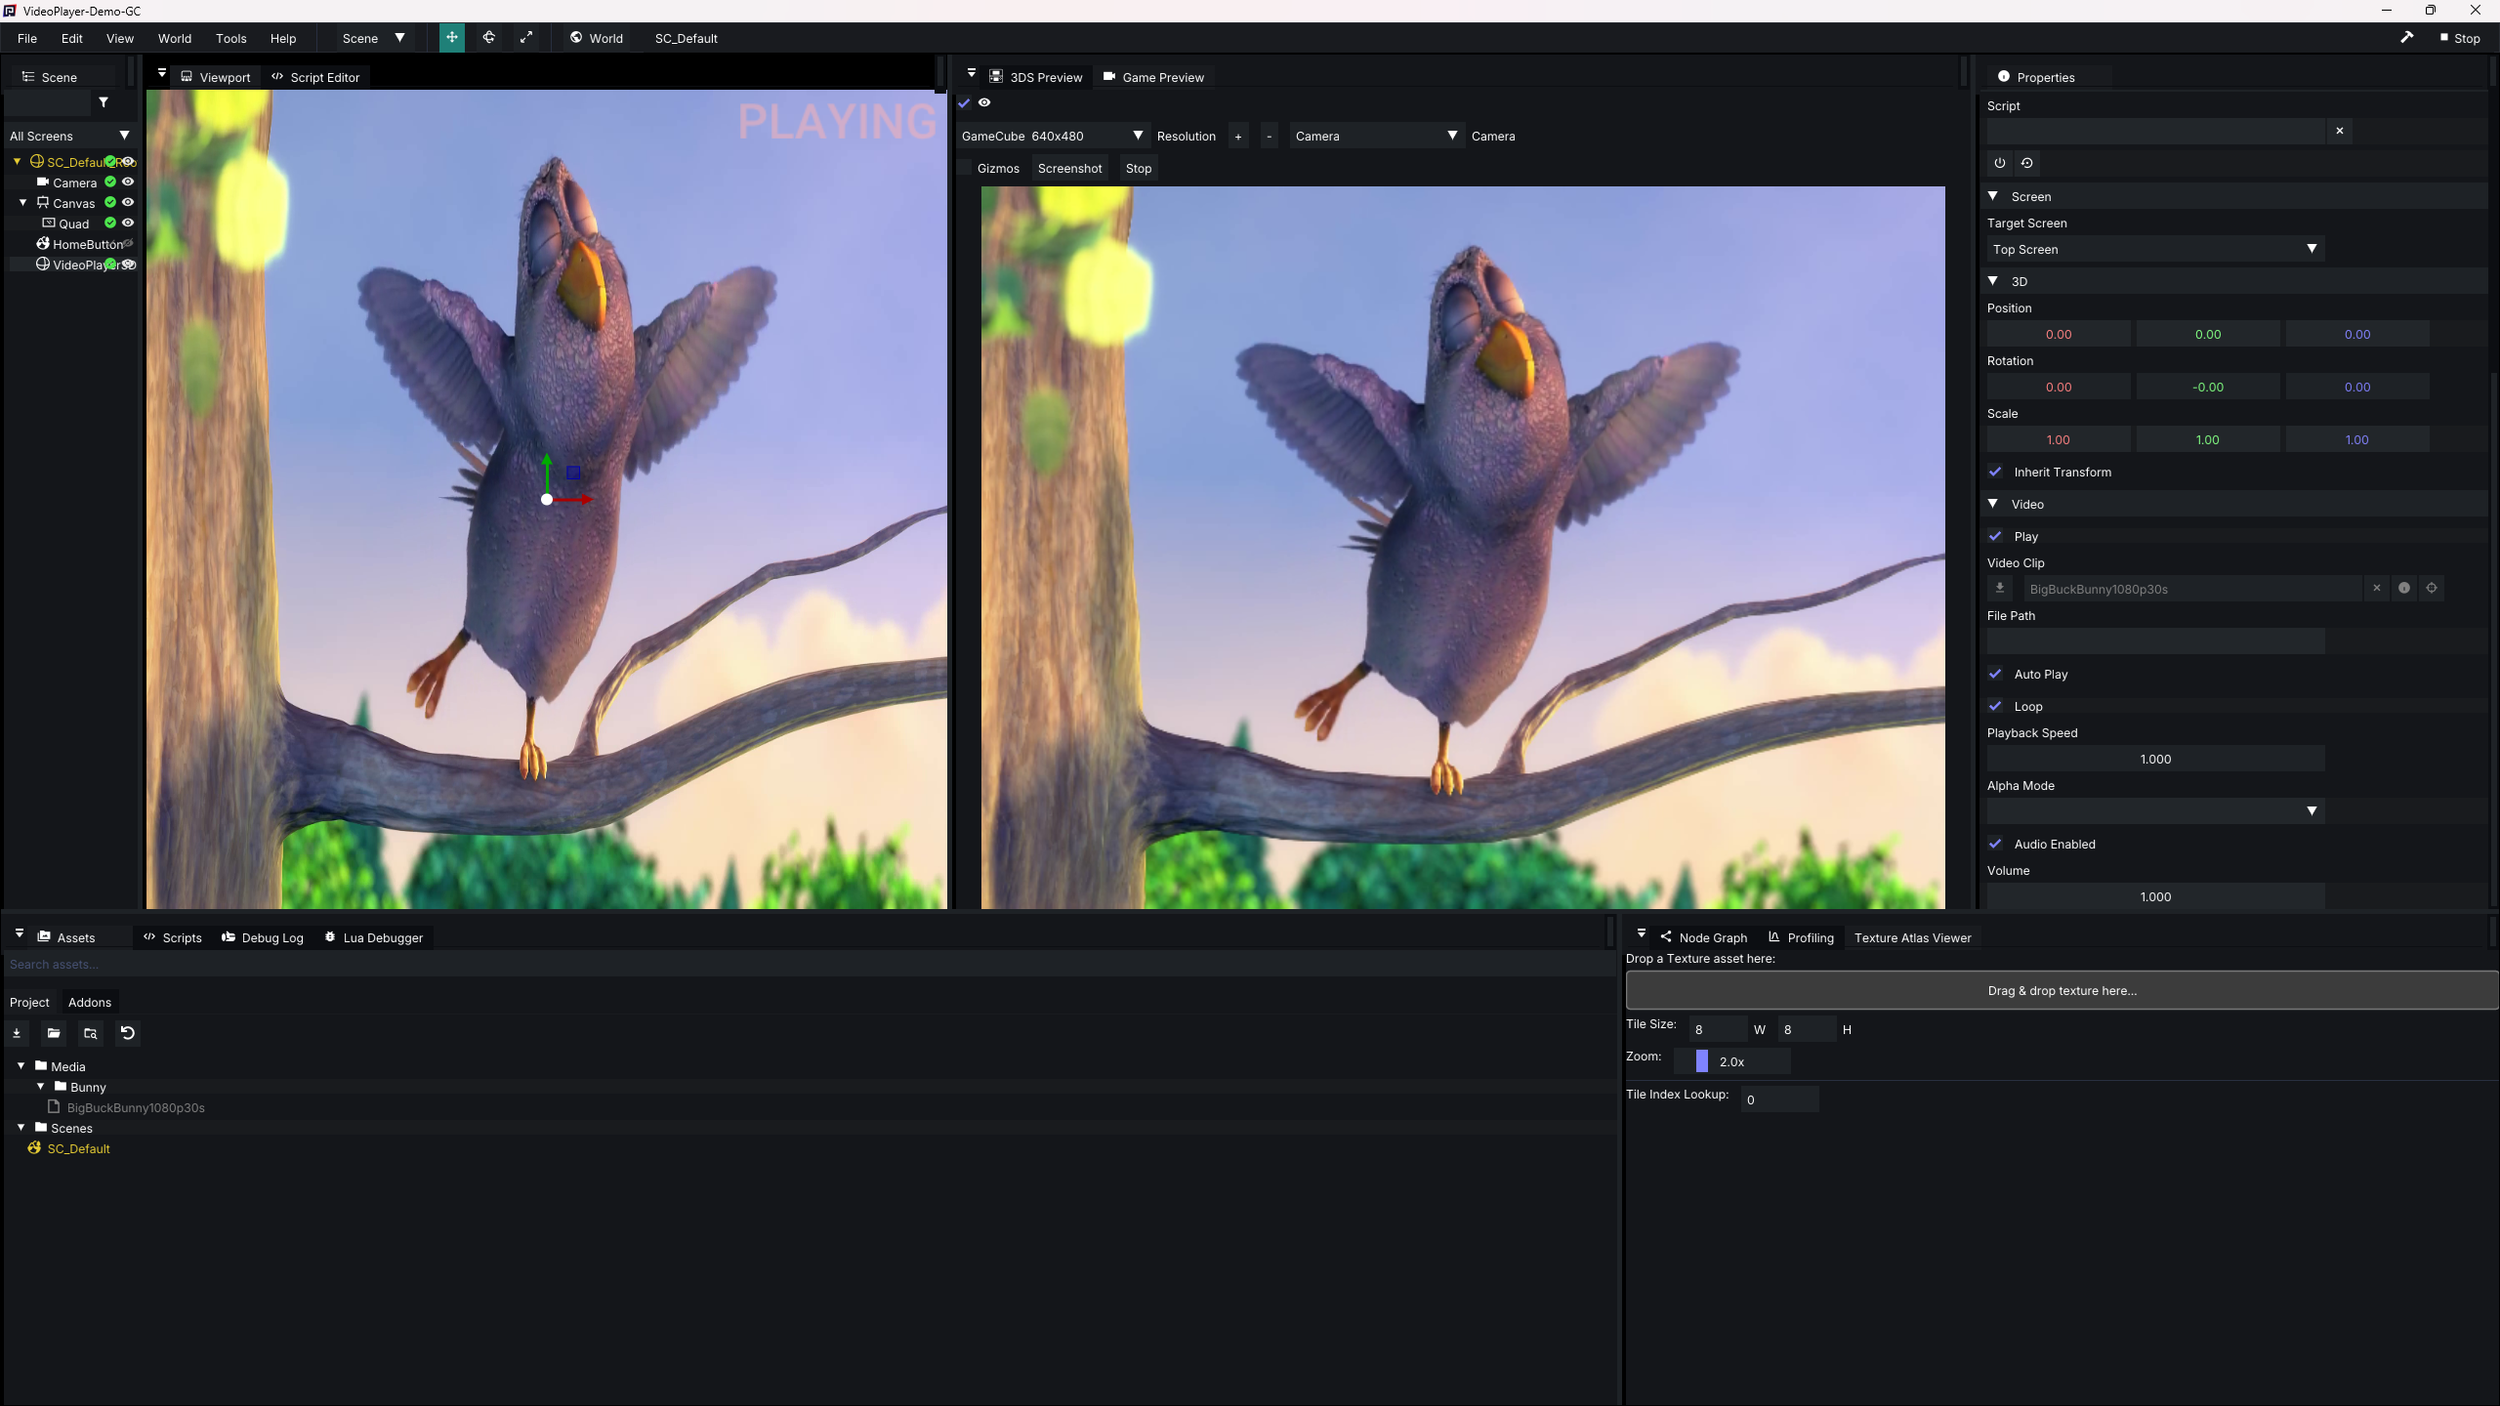Collapse the Canvas tree node

23,202
